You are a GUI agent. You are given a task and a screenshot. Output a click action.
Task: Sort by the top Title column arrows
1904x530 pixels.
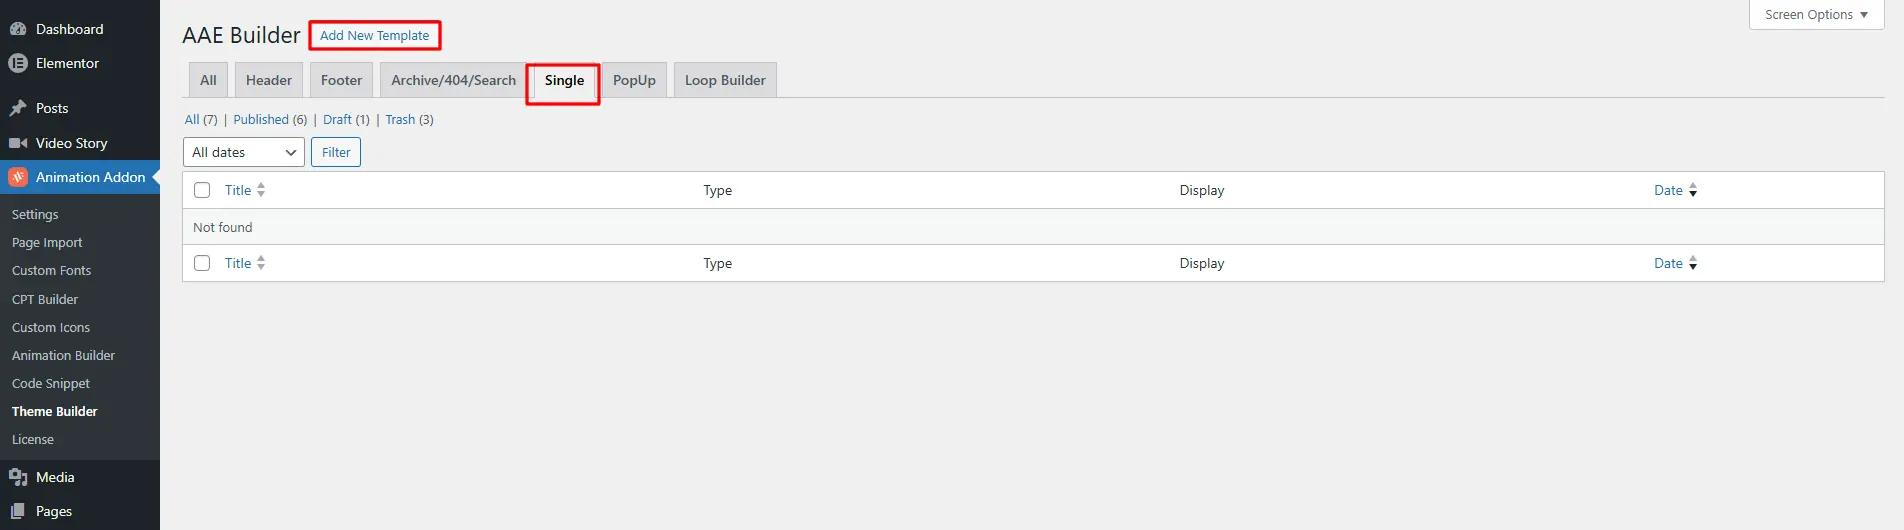pyautogui.click(x=260, y=190)
